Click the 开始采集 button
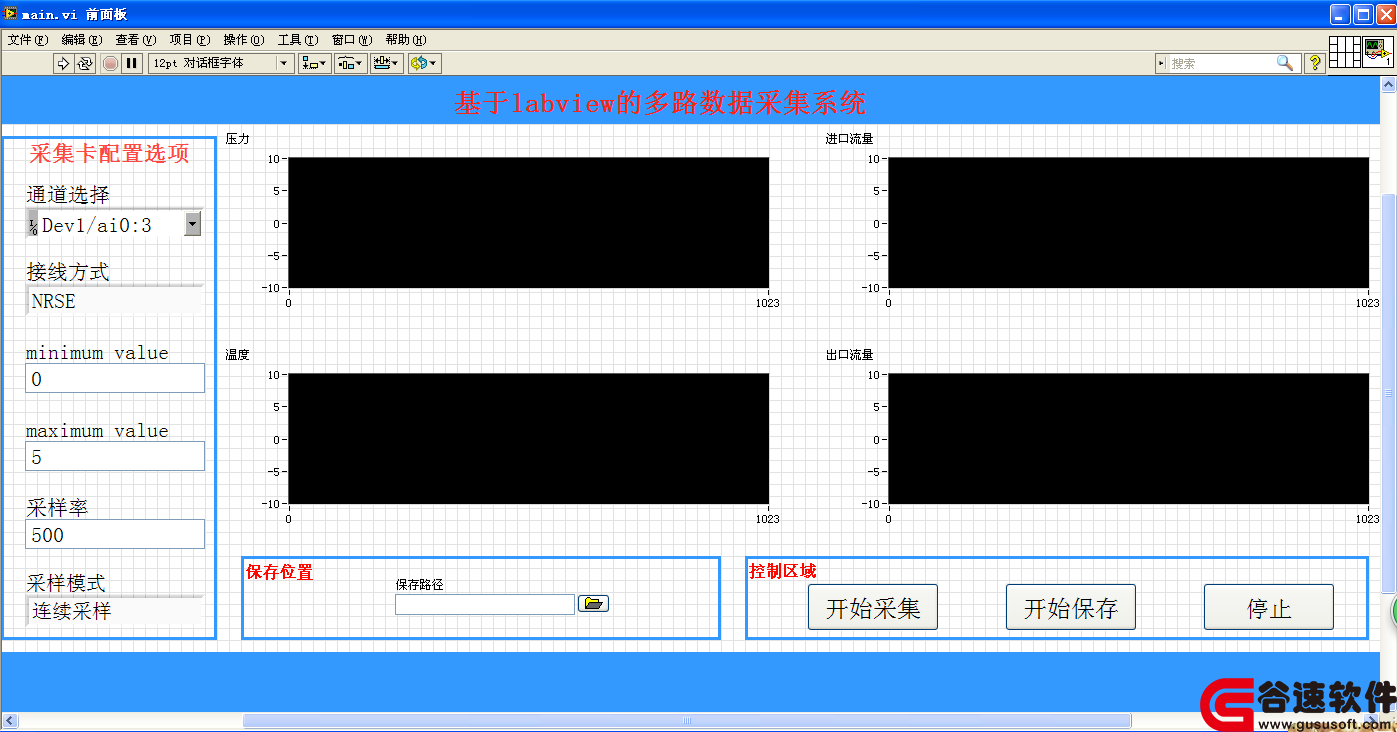 click(873, 607)
